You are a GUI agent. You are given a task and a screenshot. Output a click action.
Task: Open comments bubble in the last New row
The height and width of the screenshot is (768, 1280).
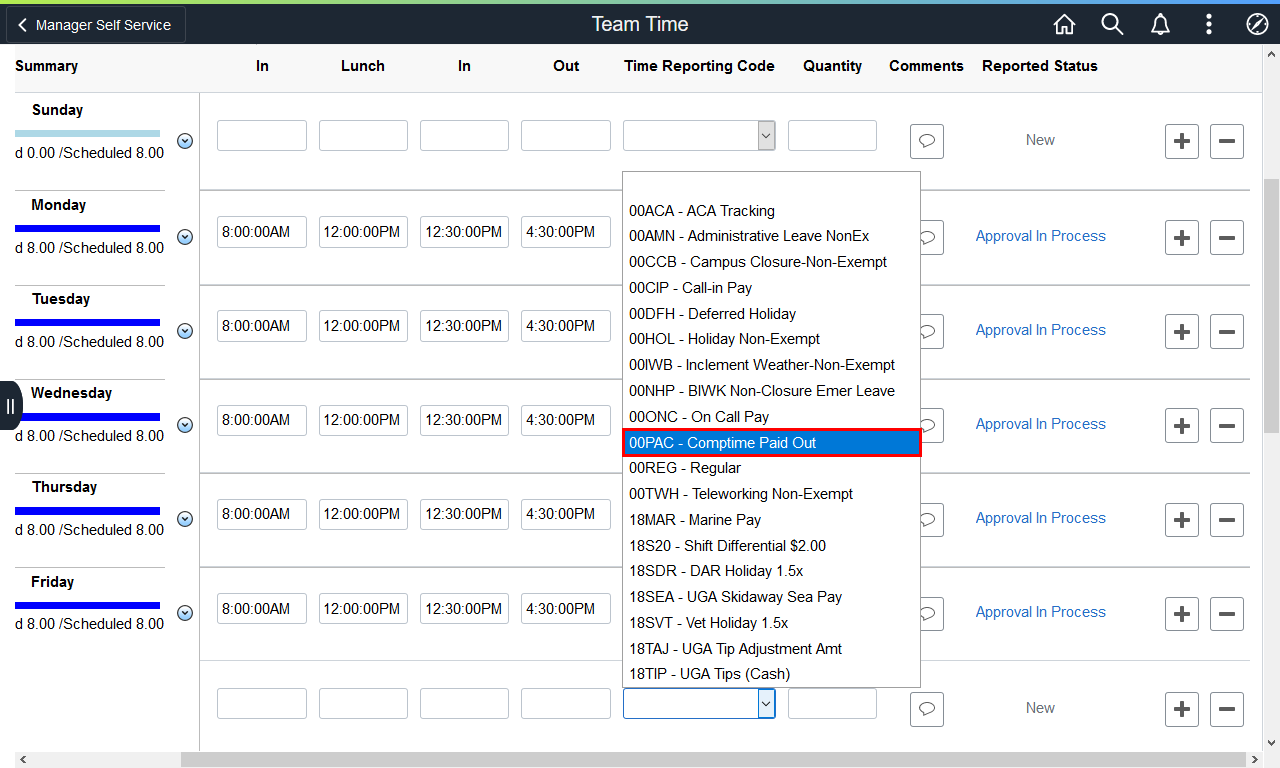point(927,709)
